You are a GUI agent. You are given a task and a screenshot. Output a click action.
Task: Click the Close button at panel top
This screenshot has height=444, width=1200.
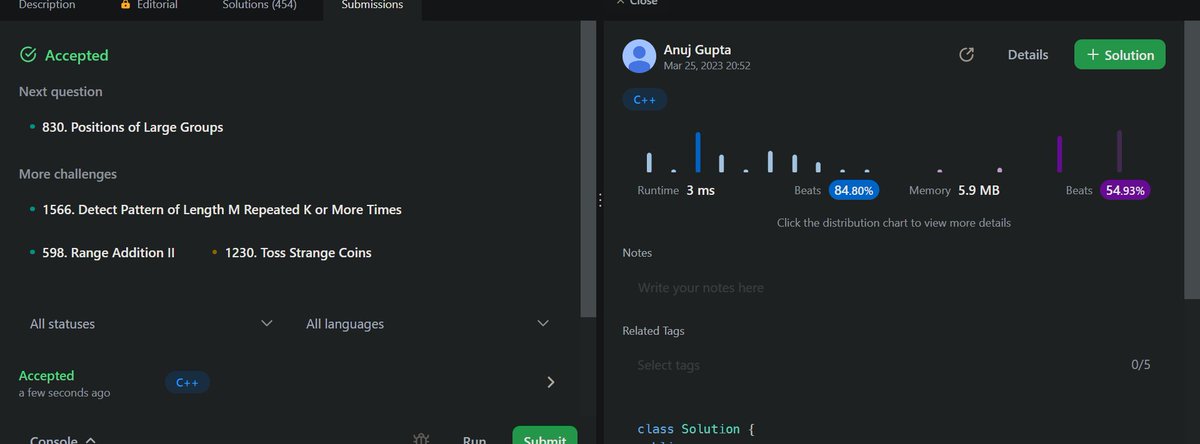click(x=637, y=3)
